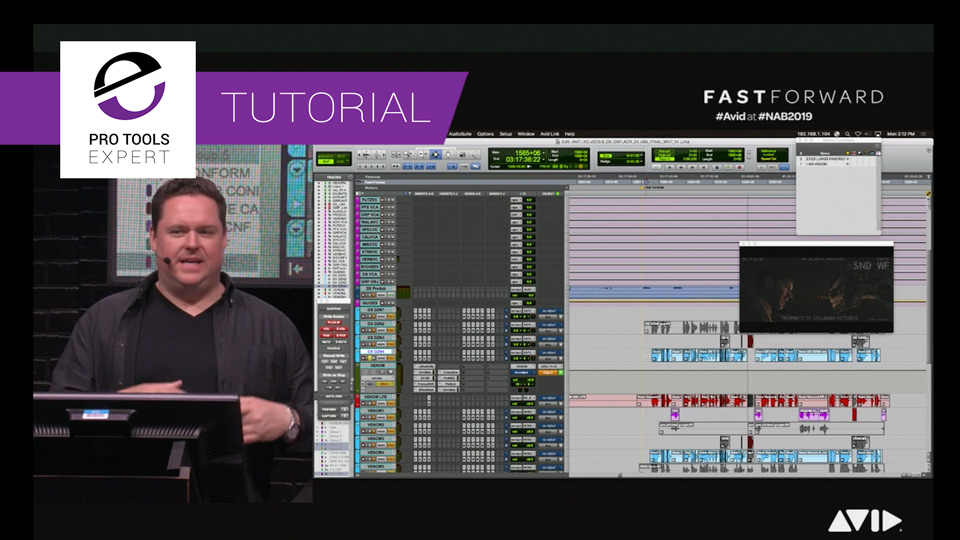Open the Setup menu
Screen dimensions: 960x540
506,133
